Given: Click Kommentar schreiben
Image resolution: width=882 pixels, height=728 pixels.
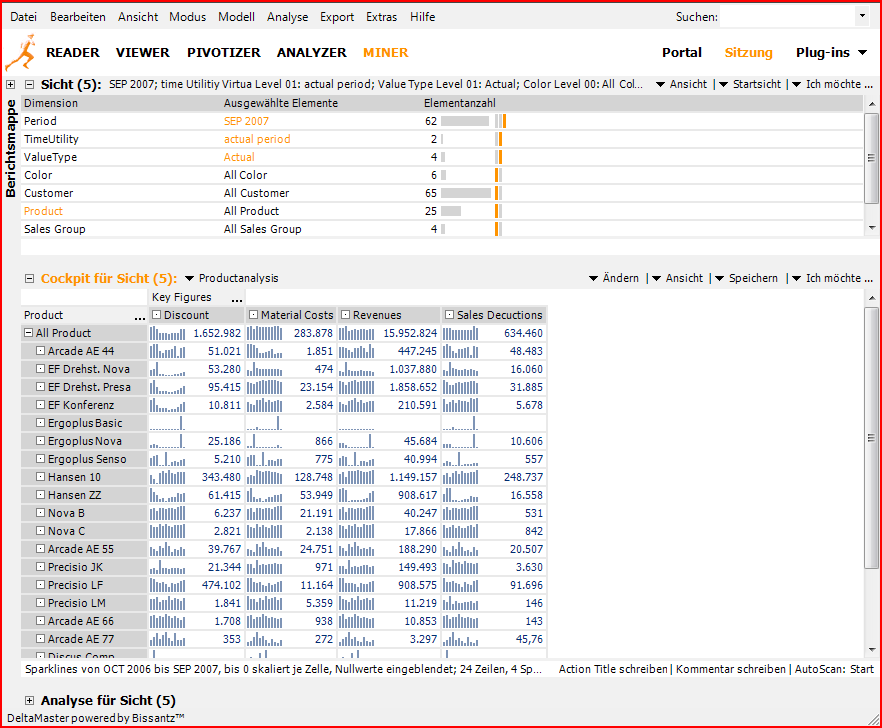Looking at the screenshot, I should pyautogui.click(x=731, y=669).
